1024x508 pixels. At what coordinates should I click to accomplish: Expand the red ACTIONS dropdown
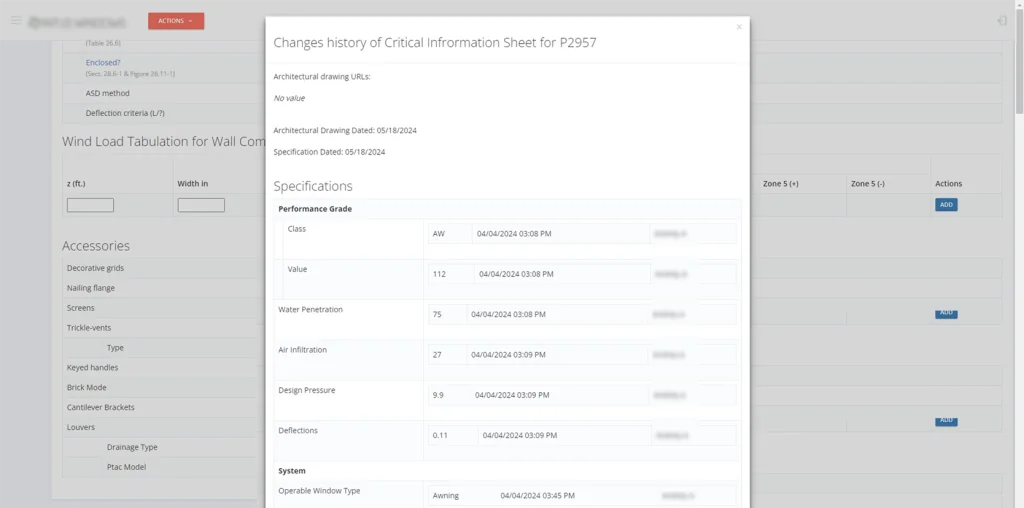(x=176, y=21)
